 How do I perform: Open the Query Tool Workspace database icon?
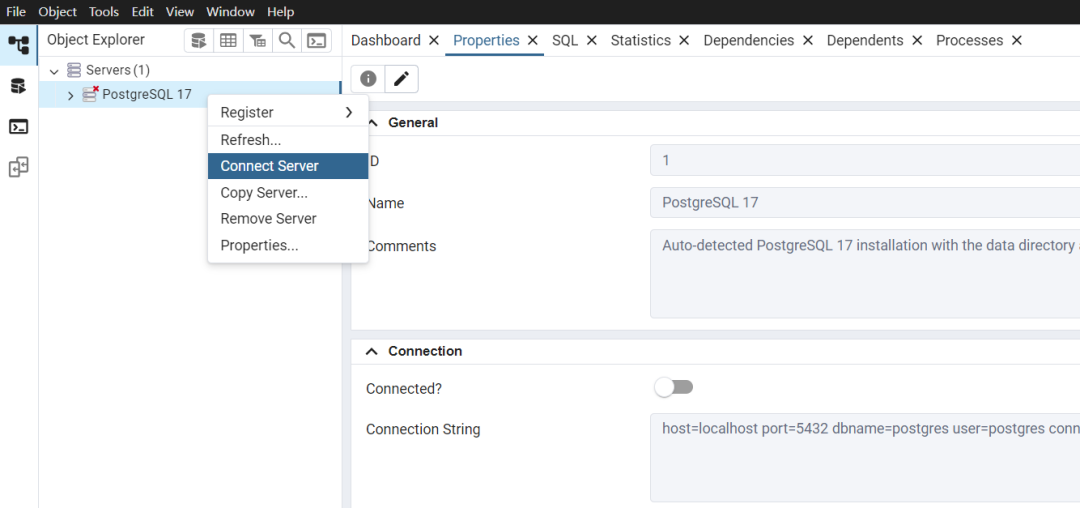(x=19, y=87)
